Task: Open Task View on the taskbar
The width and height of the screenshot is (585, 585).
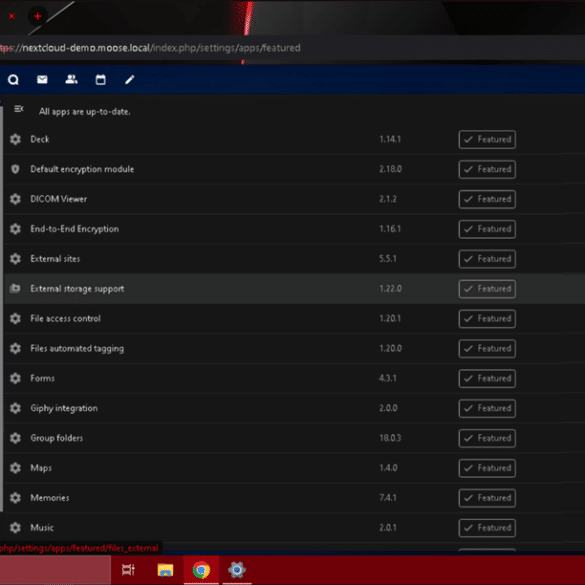Action: (x=128, y=570)
